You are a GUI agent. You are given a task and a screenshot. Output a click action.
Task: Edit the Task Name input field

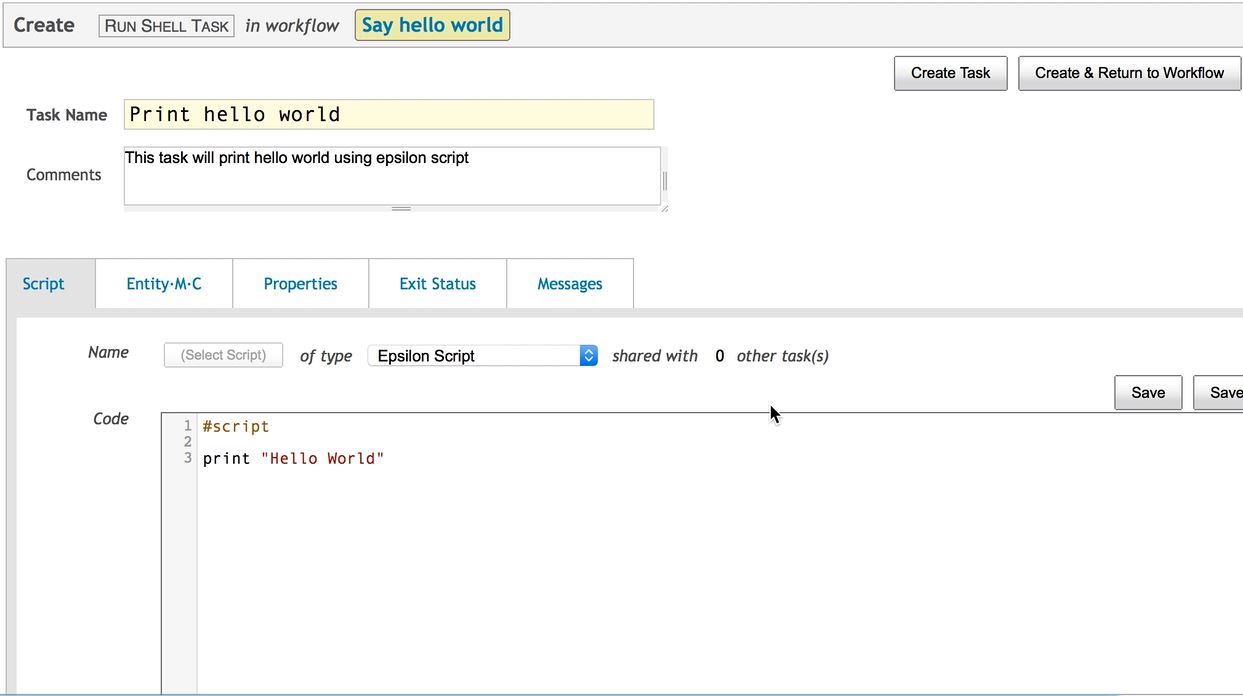[x=389, y=114]
